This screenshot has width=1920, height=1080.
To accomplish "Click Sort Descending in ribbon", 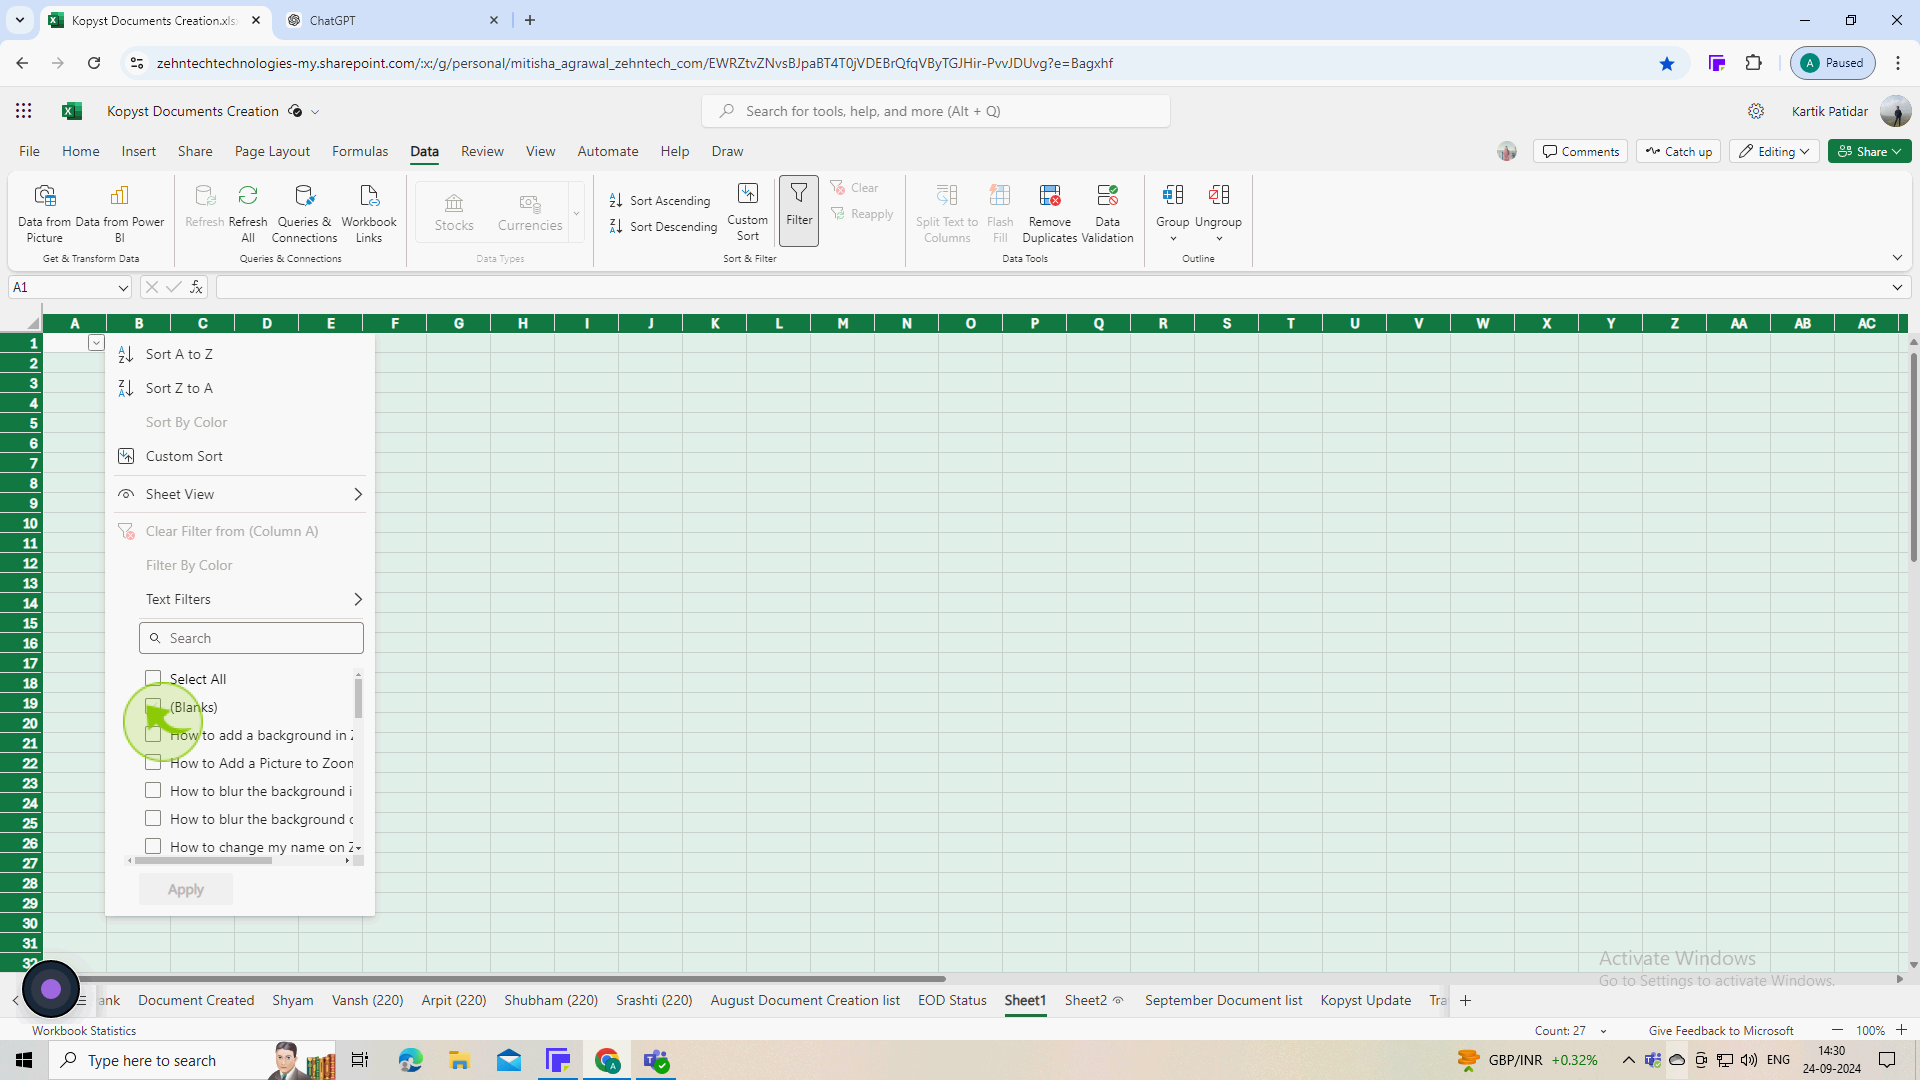I will pyautogui.click(x=663, y=227).
